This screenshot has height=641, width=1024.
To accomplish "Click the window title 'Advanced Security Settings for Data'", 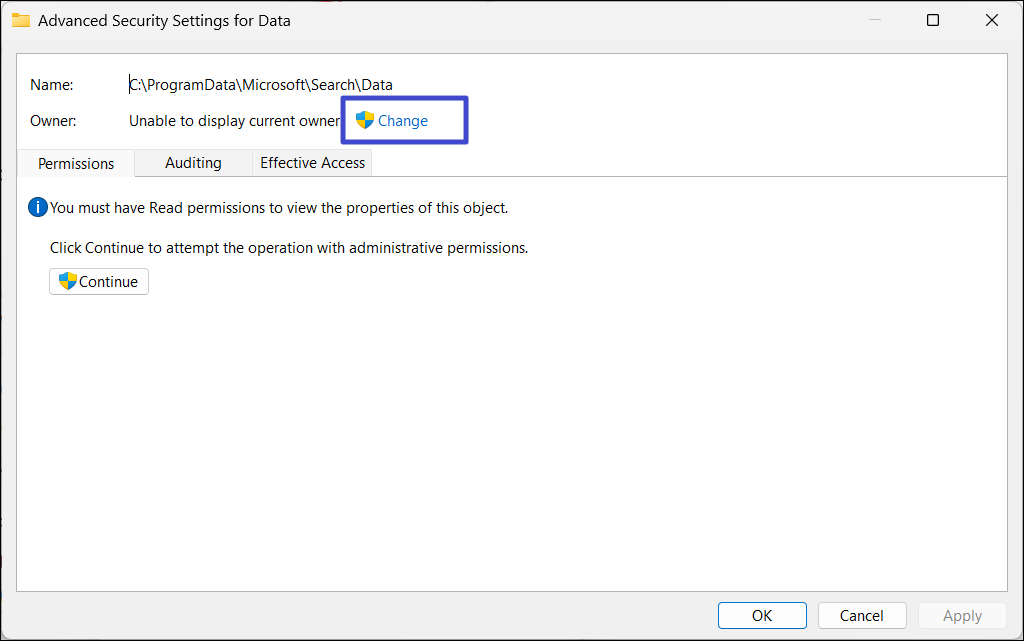I will (164, 20).
